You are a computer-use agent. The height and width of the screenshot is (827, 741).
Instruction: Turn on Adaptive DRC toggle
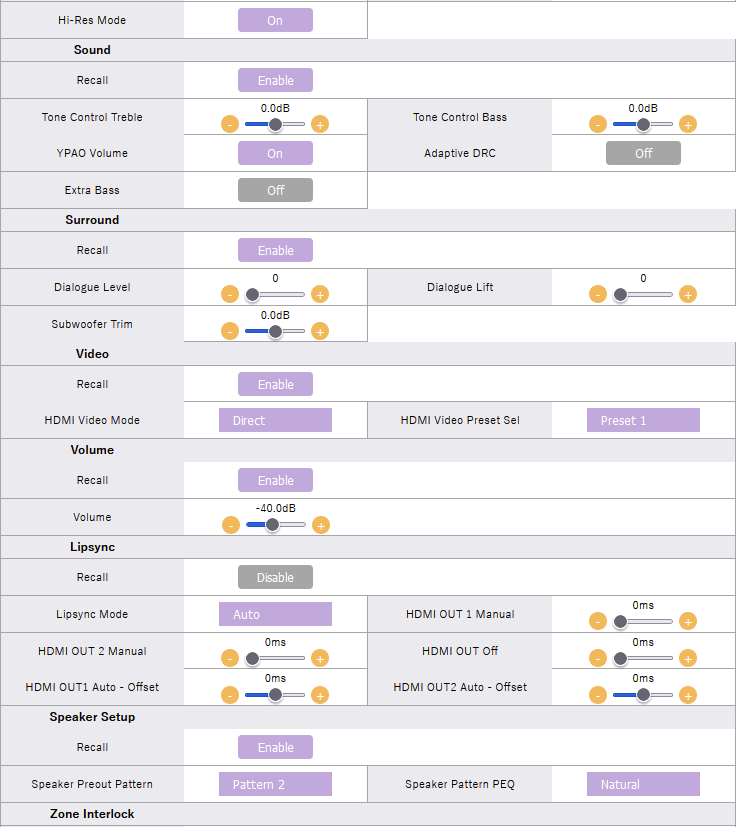pyautogui.click(x=643, y=153)
